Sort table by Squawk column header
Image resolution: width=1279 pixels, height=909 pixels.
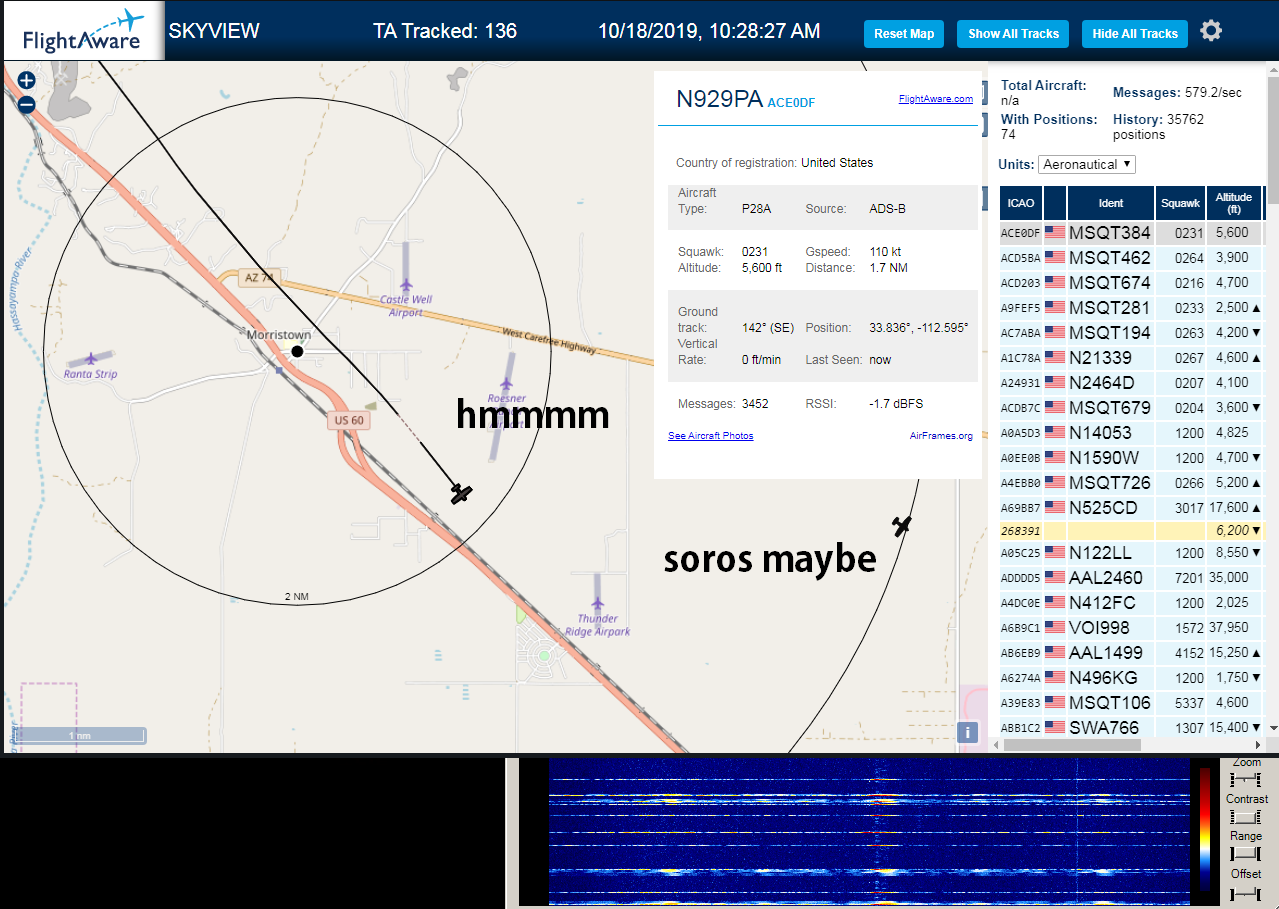click(x=1180, y=203)
